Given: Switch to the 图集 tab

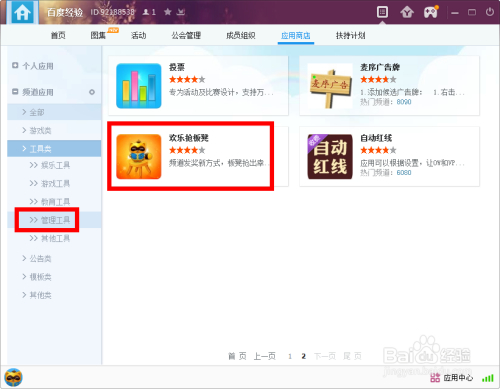Looking at the screenshot, I should coord(98,35).
